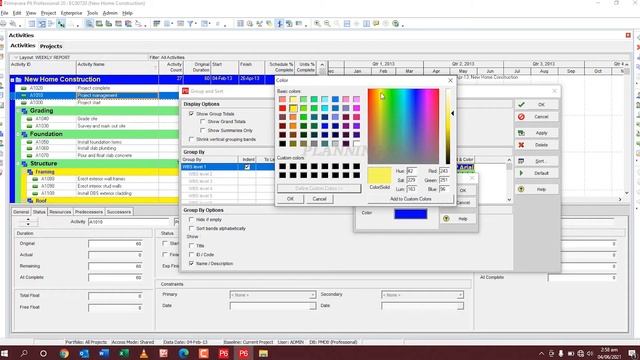Click the Activity ID field showing A1010
640x360 pixels.
[129, 222]
